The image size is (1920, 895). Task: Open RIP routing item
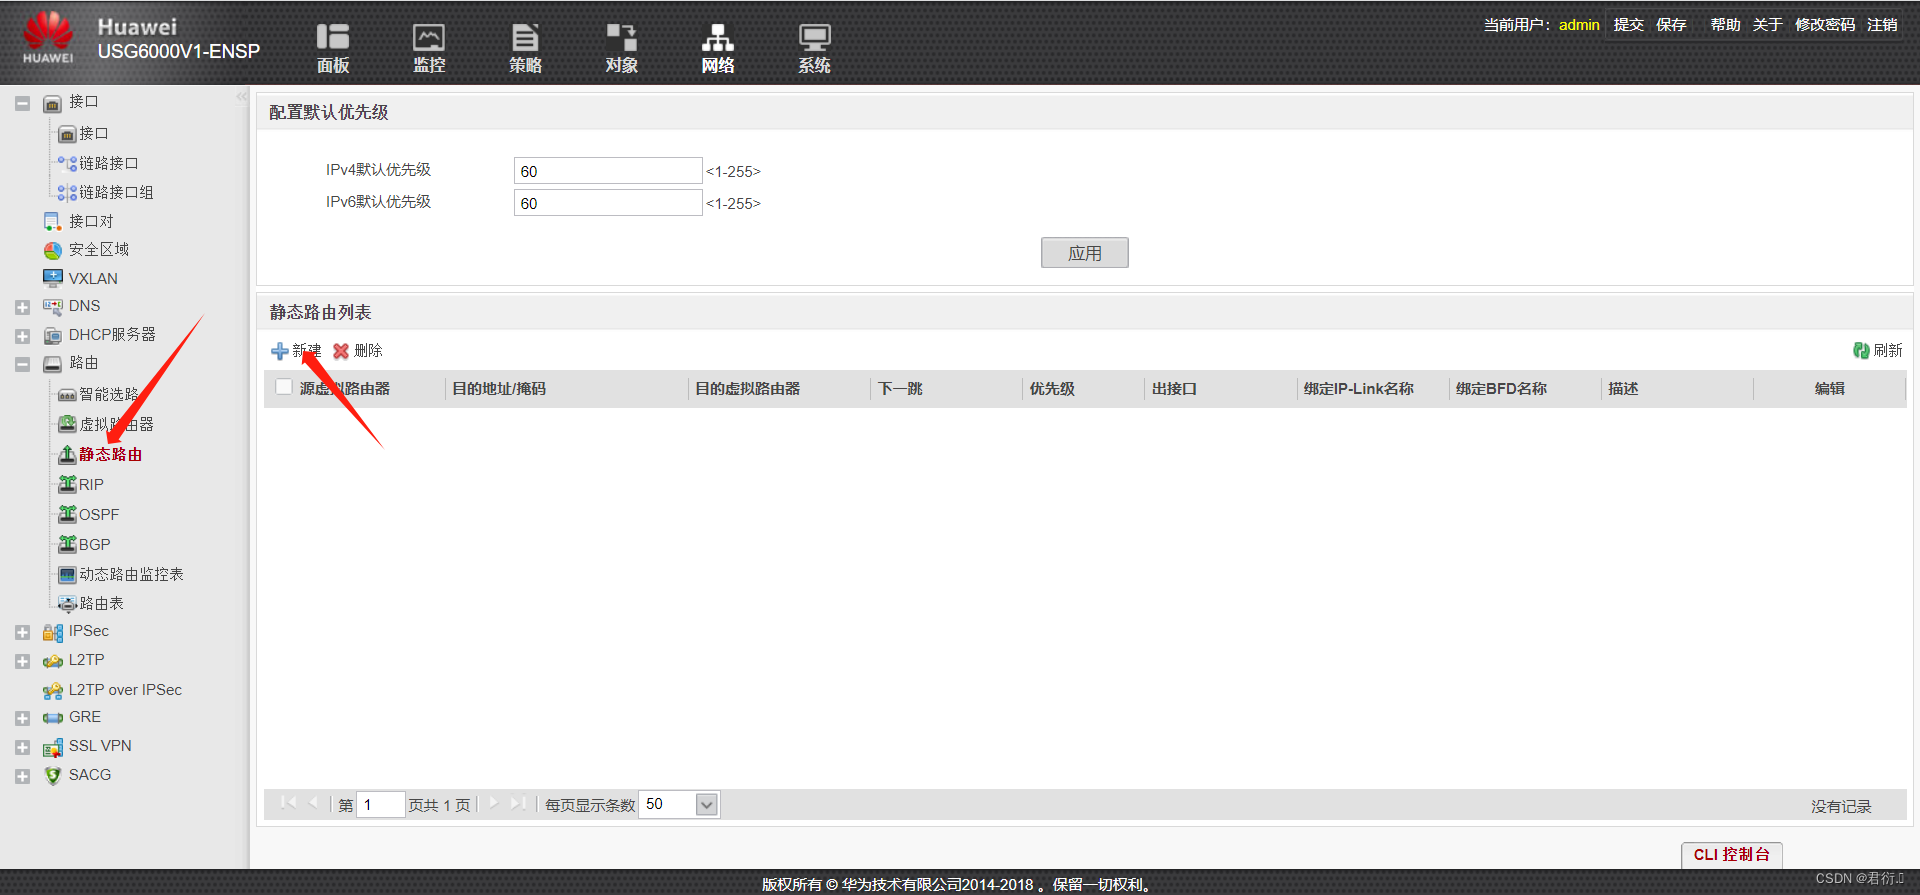coord(91,484)
